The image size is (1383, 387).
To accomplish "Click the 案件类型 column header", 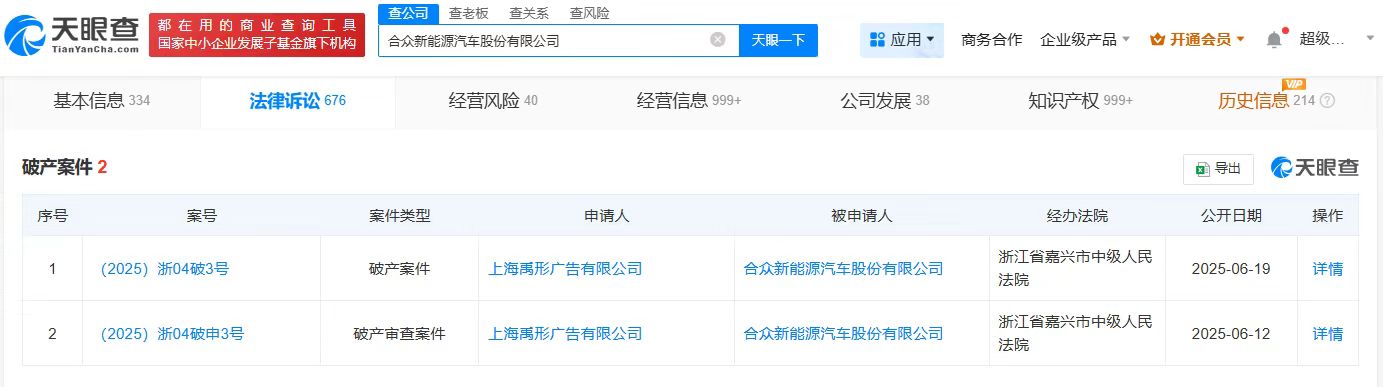I will tap(399, 215).
